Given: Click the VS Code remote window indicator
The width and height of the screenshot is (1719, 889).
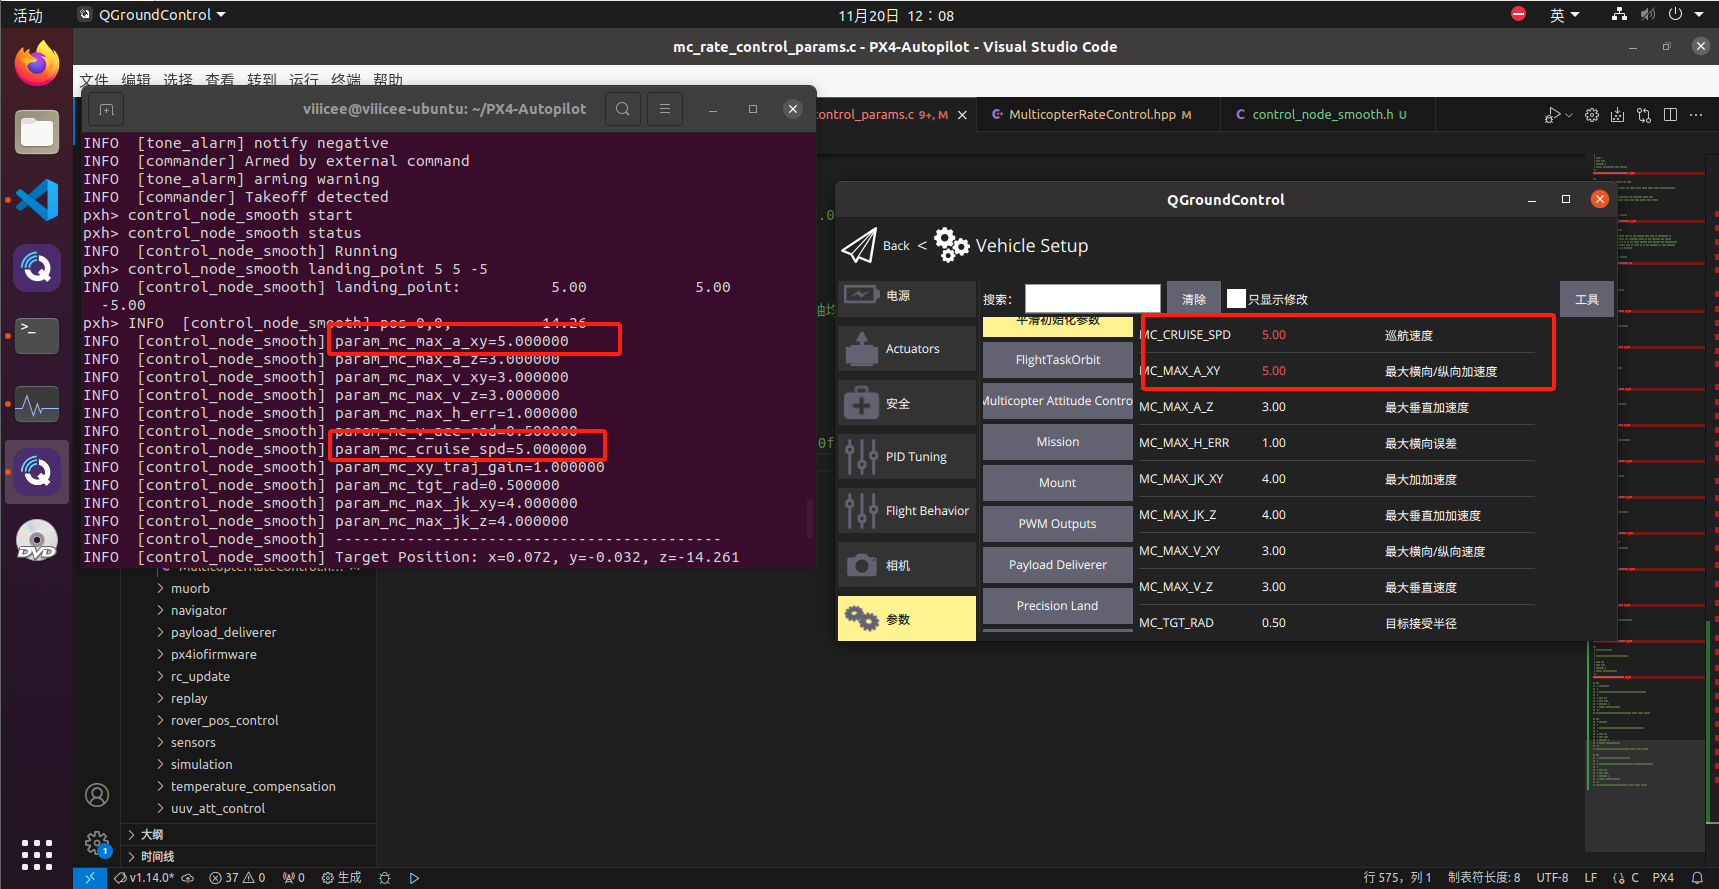Looking at the screenshot, I should coord(90,878).
